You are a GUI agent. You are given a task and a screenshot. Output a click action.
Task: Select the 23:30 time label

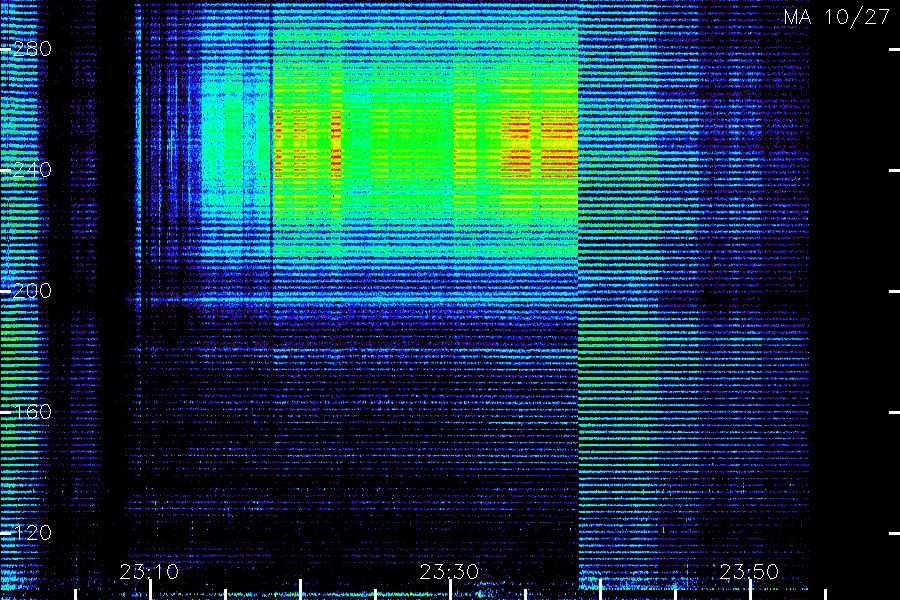[x=449, y=572]
